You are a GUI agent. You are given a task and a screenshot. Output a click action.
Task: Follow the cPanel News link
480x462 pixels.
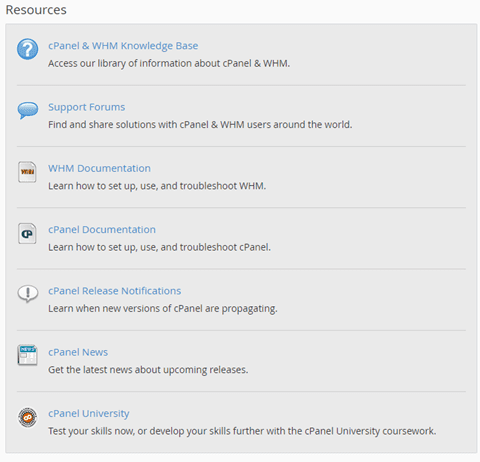[78, 352]
